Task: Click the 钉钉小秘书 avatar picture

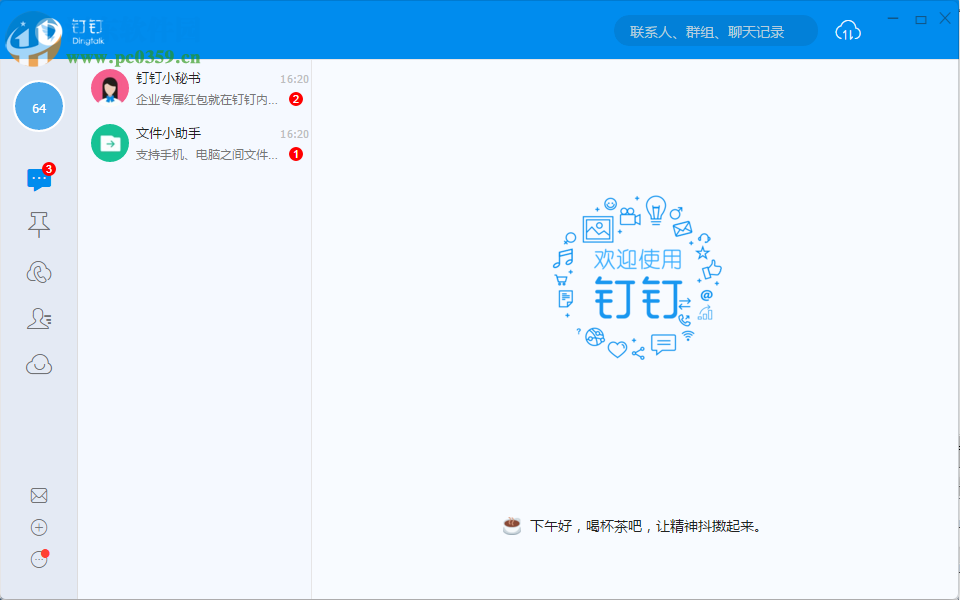Action: pyautogui.click(x=110, y=88)
